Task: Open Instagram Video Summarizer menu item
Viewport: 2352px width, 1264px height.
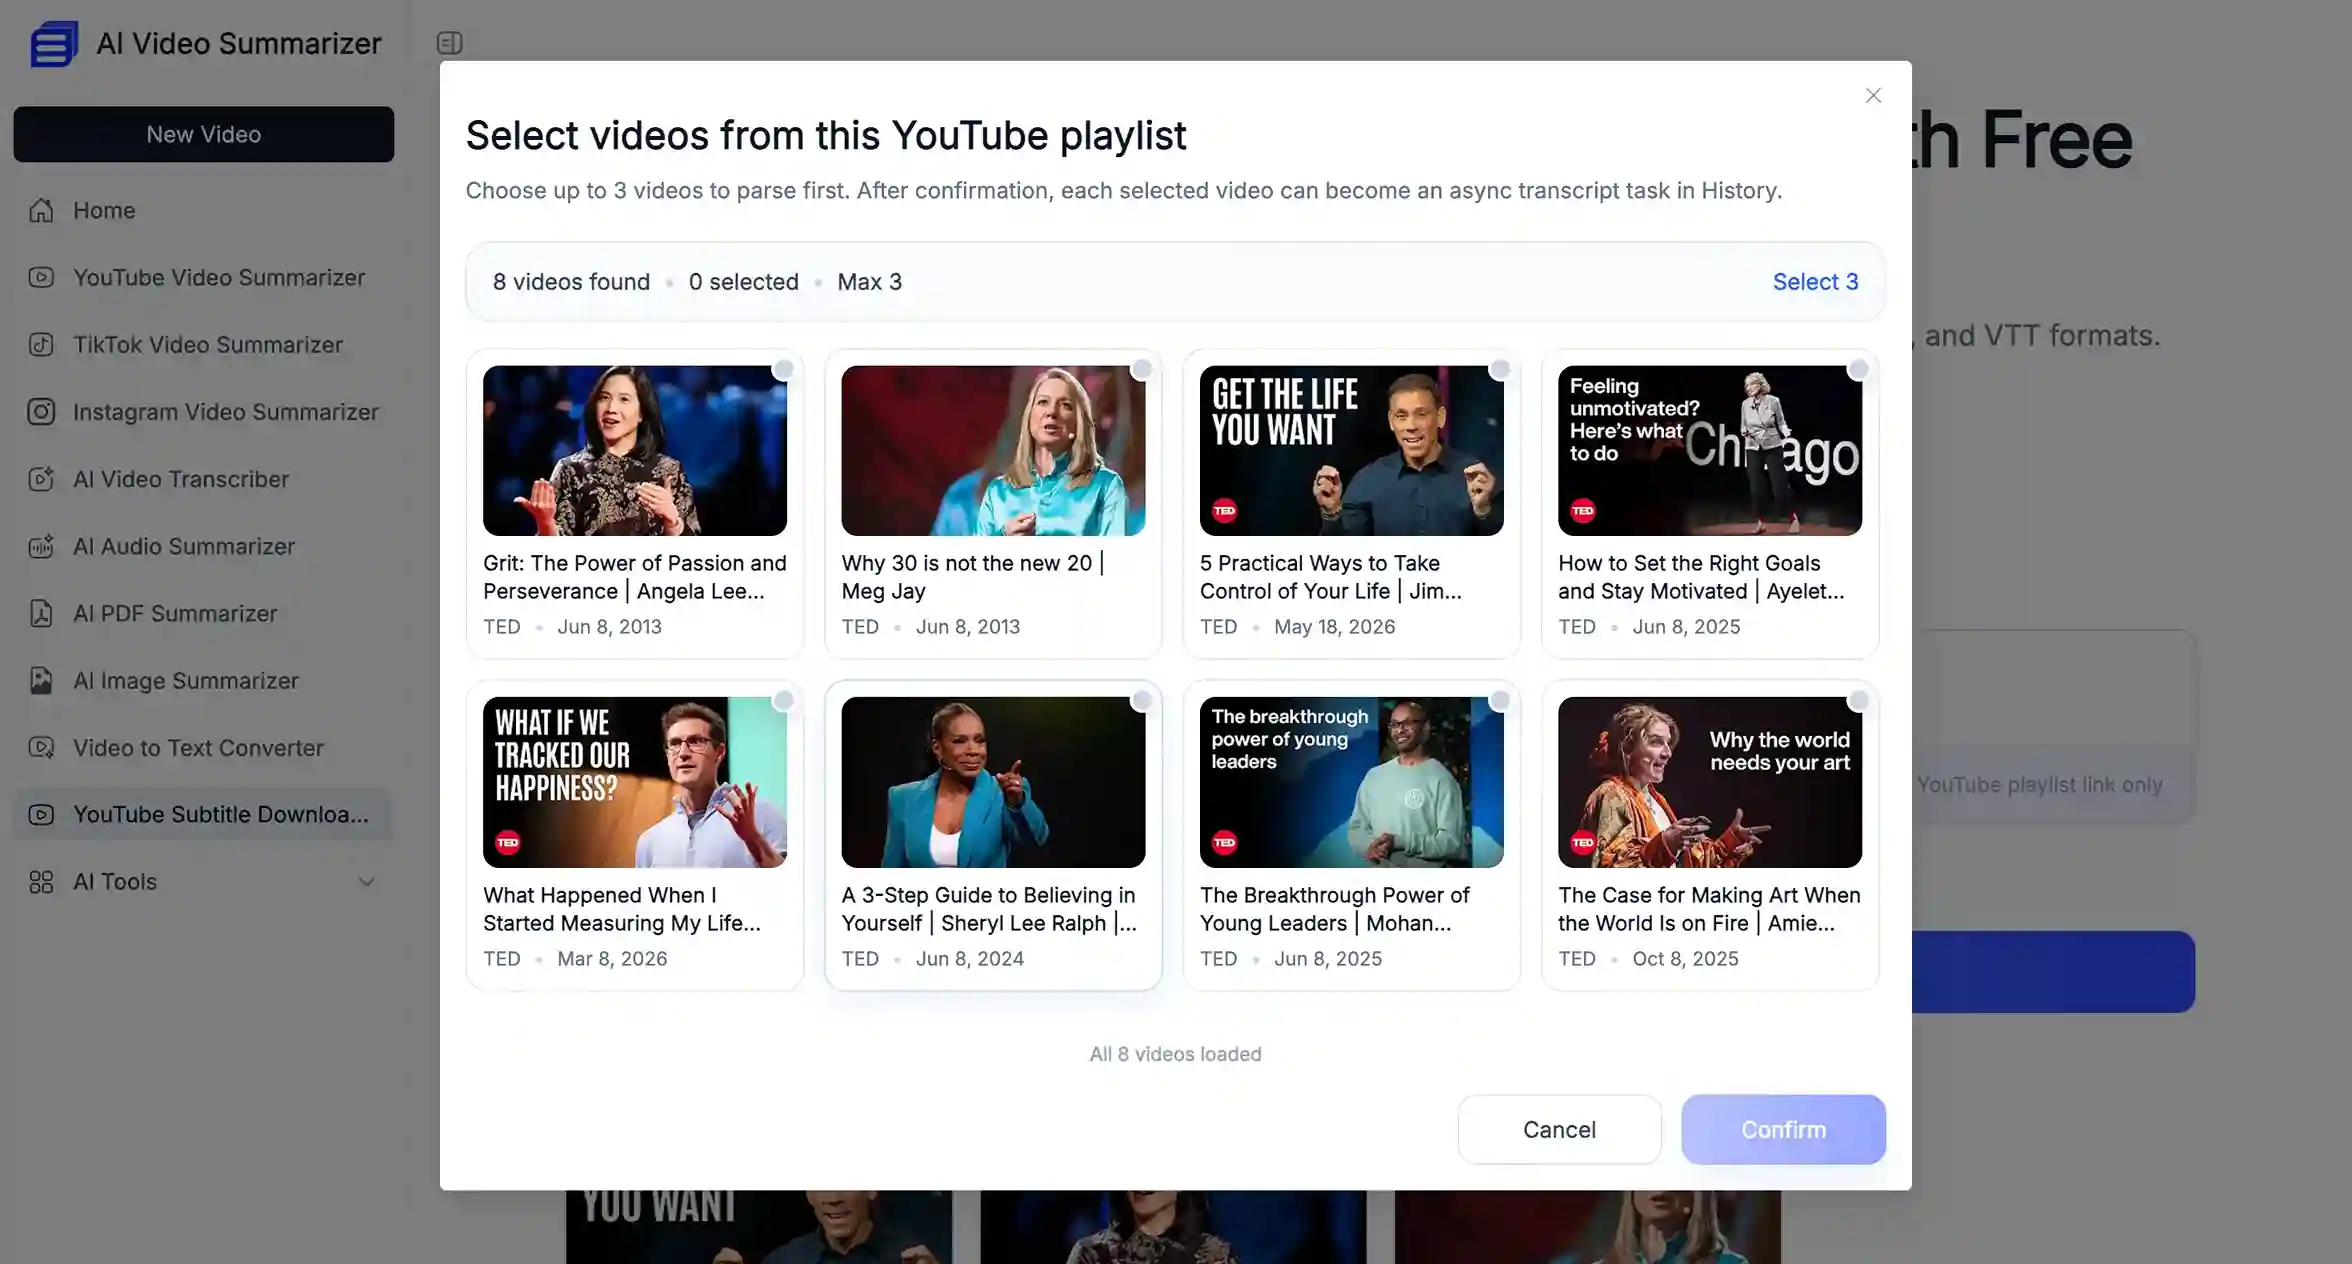Action: (x=203, y=412)
